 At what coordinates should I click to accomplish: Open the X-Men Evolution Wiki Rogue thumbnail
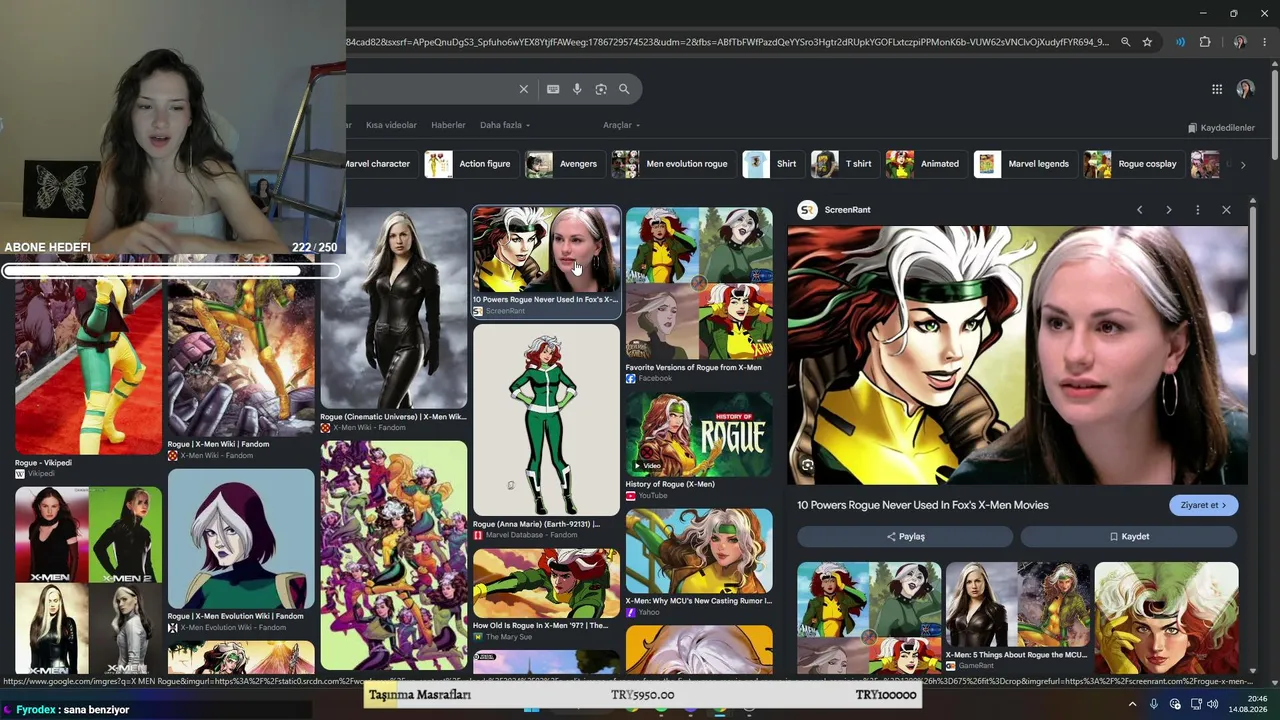(x=241, y=539)
